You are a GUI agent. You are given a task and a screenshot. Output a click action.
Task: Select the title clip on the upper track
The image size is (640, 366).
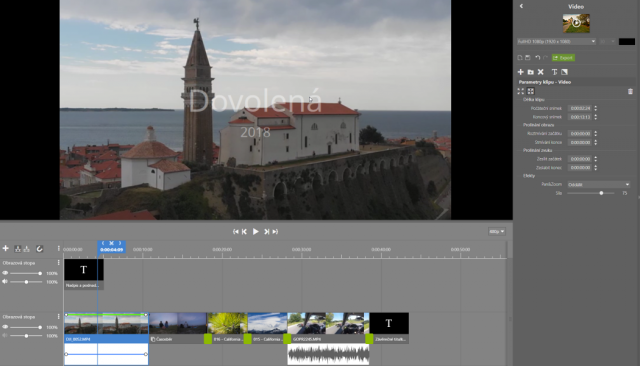pyautogui.click(x=84, y=274)
